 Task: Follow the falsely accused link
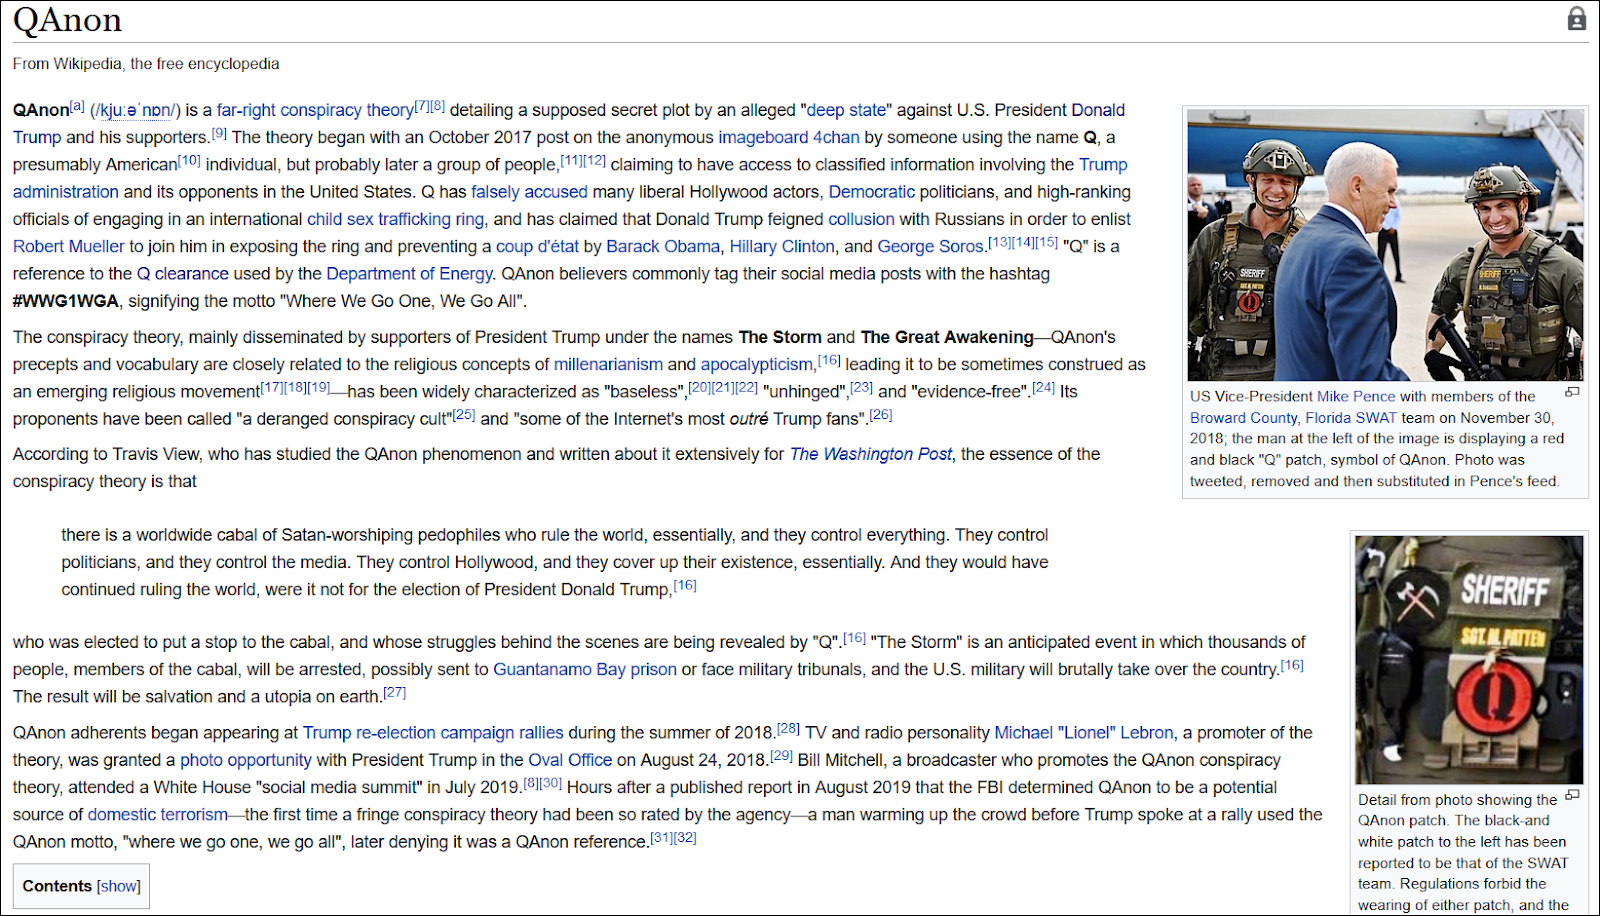pos(529,191)
